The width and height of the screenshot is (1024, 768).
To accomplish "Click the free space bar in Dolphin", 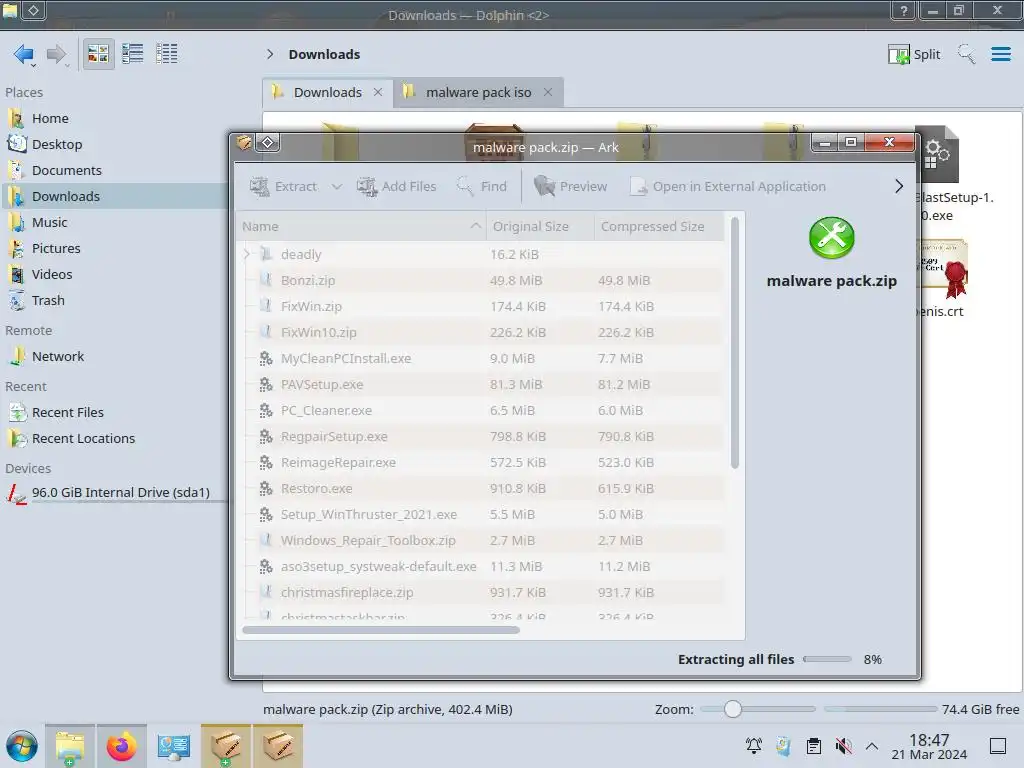I will click(x=881, y=709).
